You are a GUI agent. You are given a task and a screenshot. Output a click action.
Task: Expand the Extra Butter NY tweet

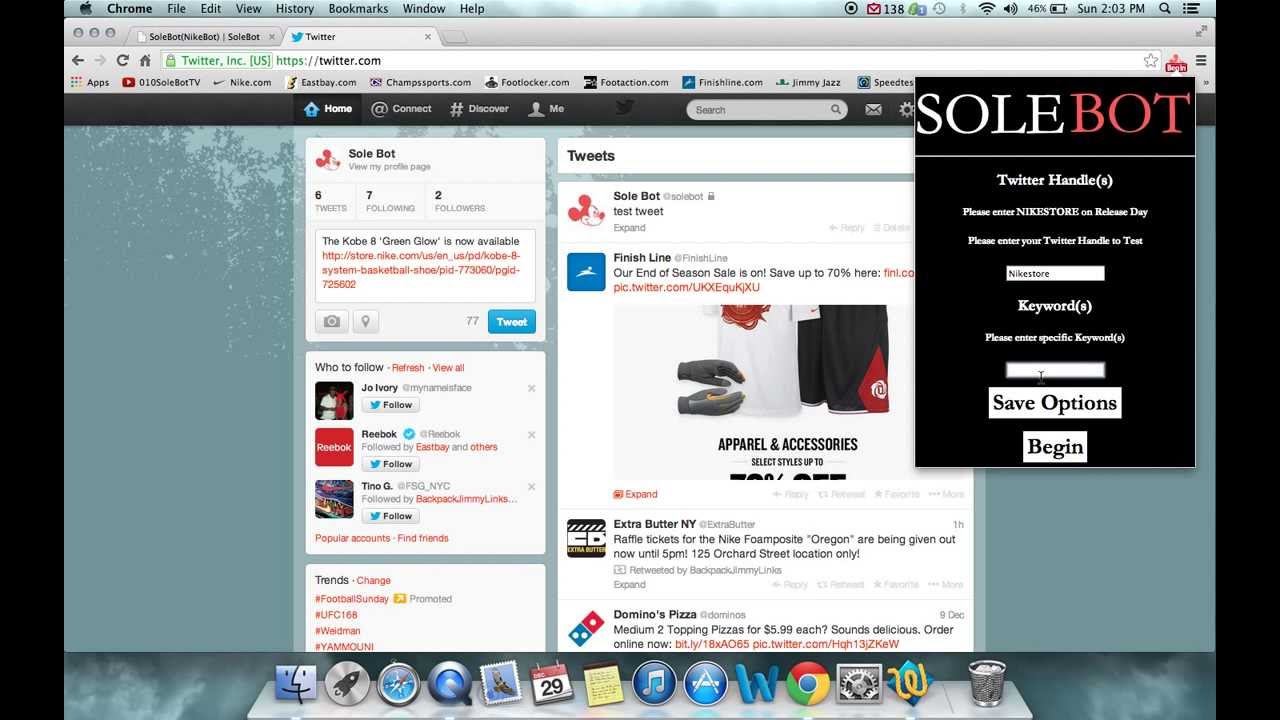(x=629, y=585)
